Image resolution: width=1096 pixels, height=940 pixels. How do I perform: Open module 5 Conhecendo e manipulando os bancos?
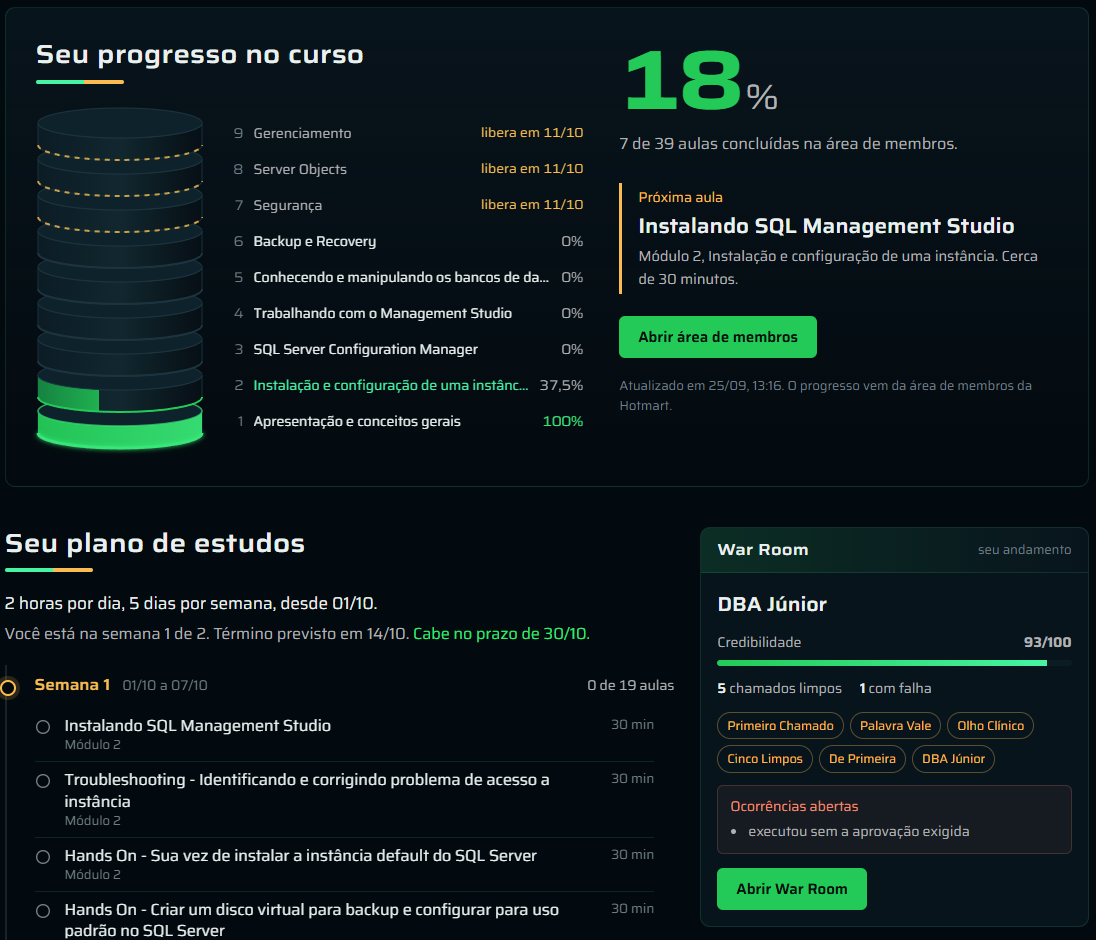[408, 277]
